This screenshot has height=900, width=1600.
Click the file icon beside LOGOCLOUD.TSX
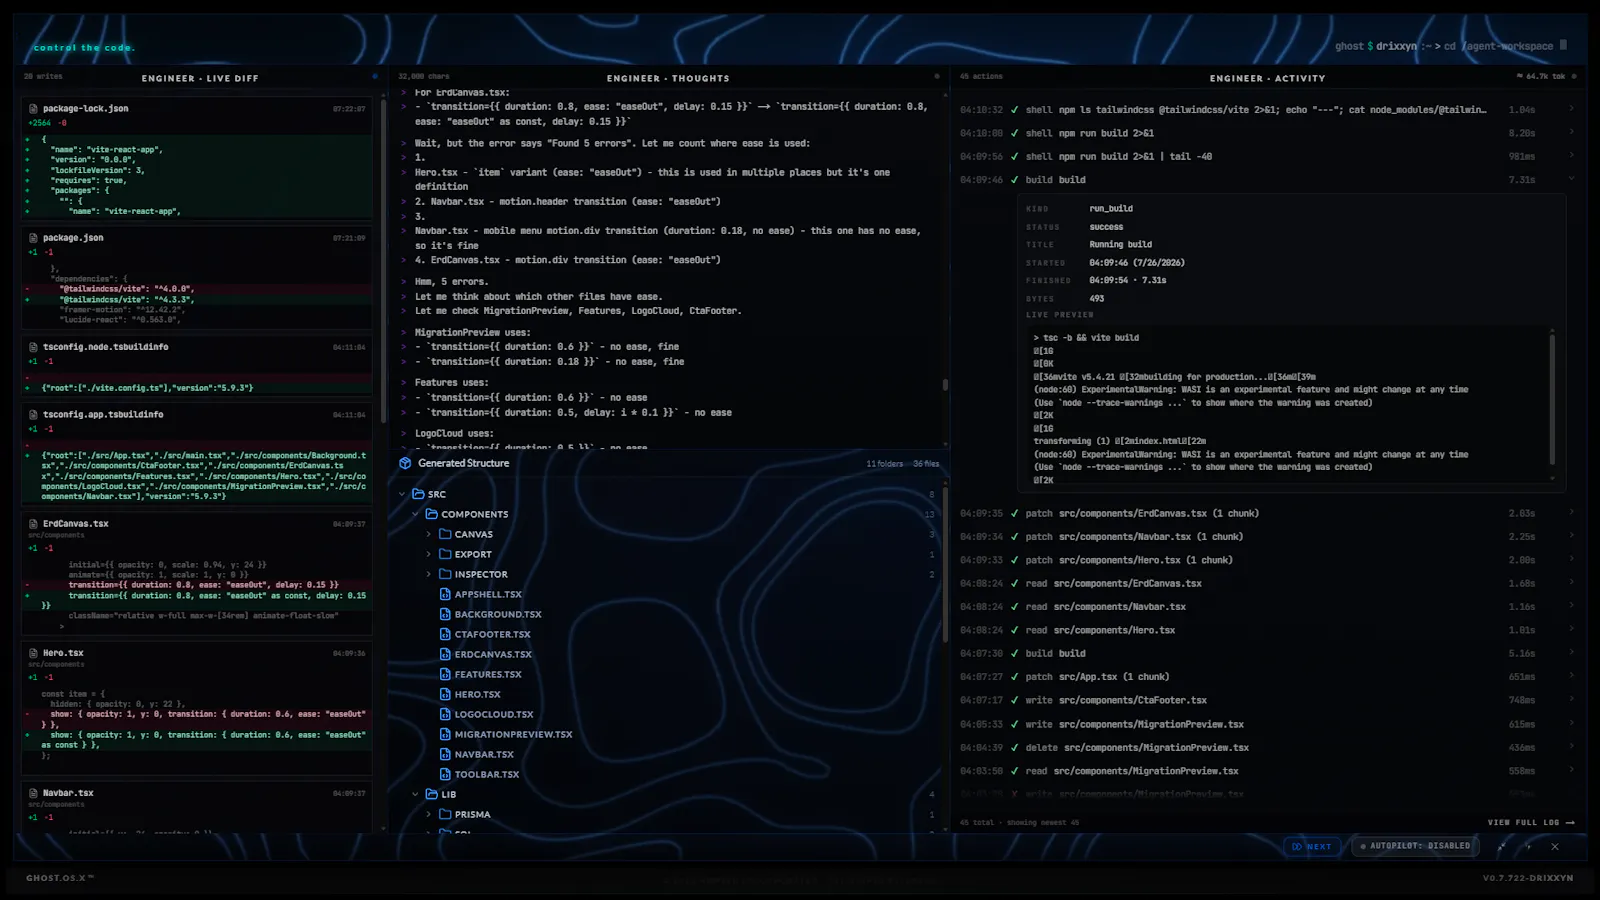(446, 714)
